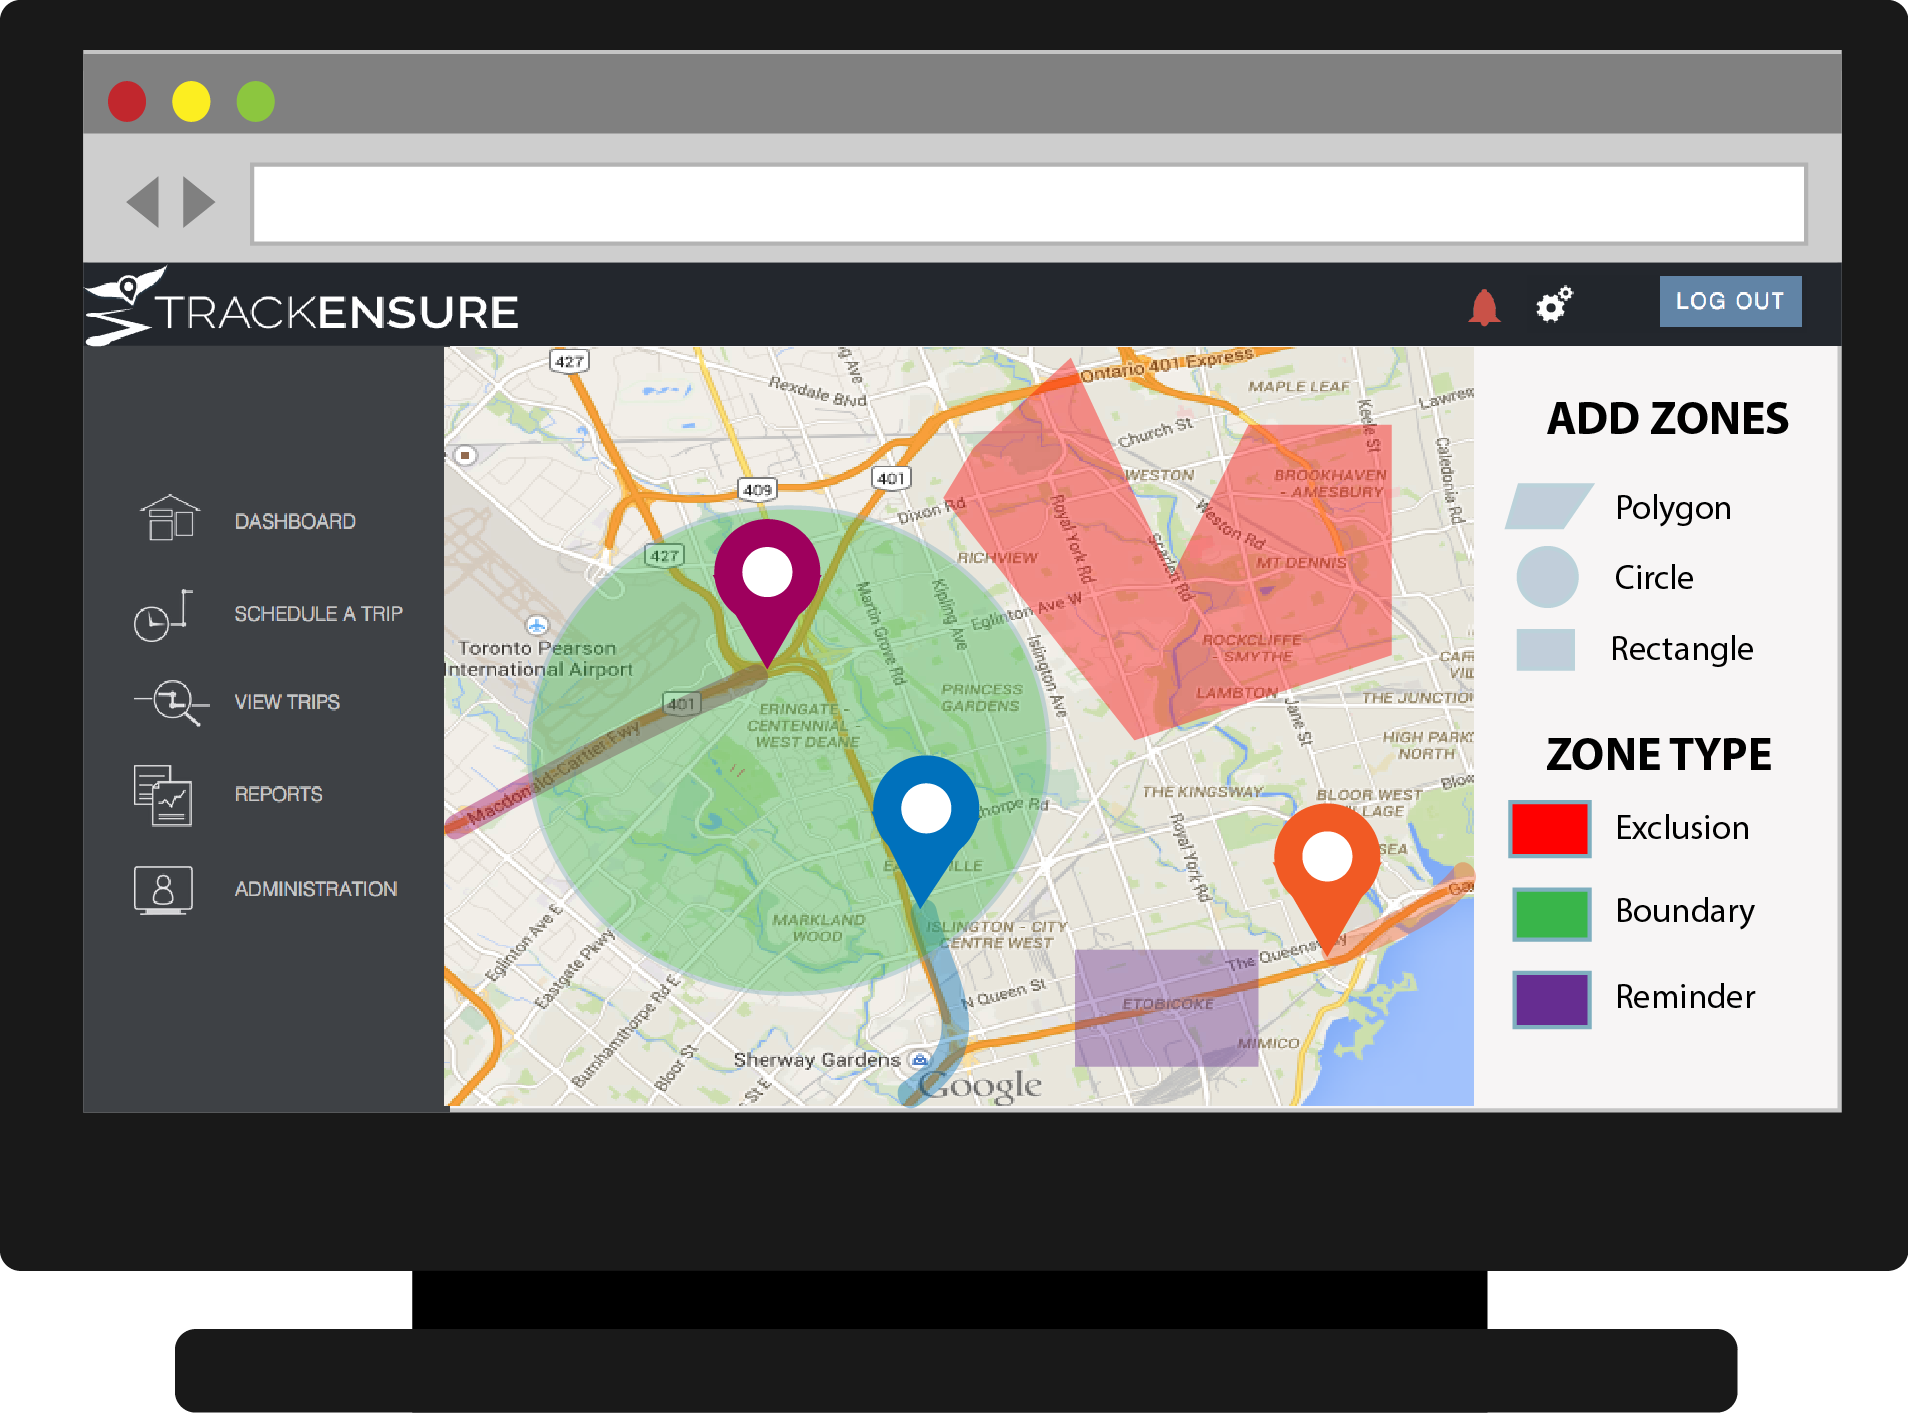
Task: Click the Google logo on the map
Action: (979, 1085)
